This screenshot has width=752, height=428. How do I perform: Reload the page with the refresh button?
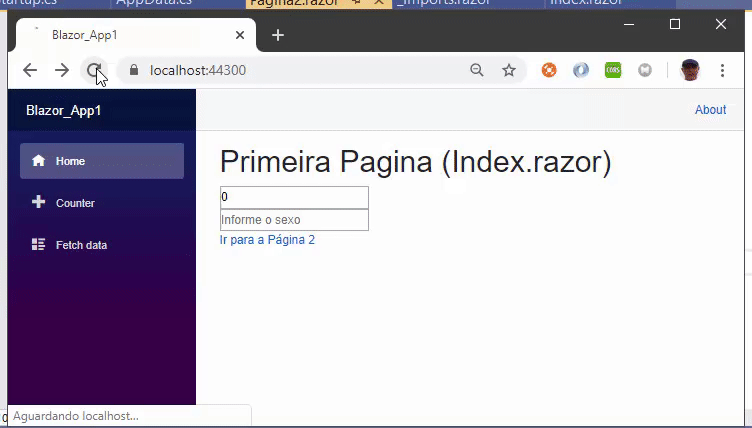(94, 70)
